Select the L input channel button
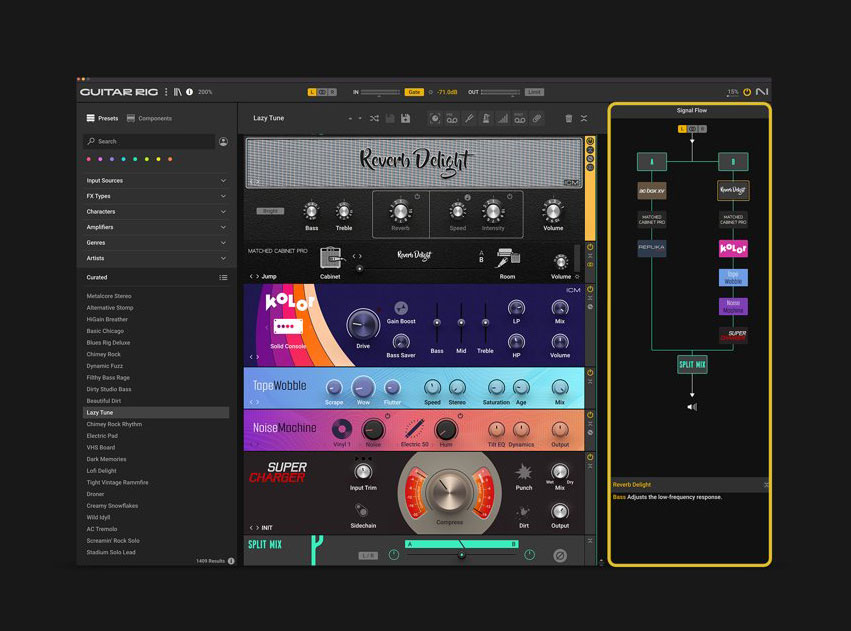 click(x=312, y=92)
